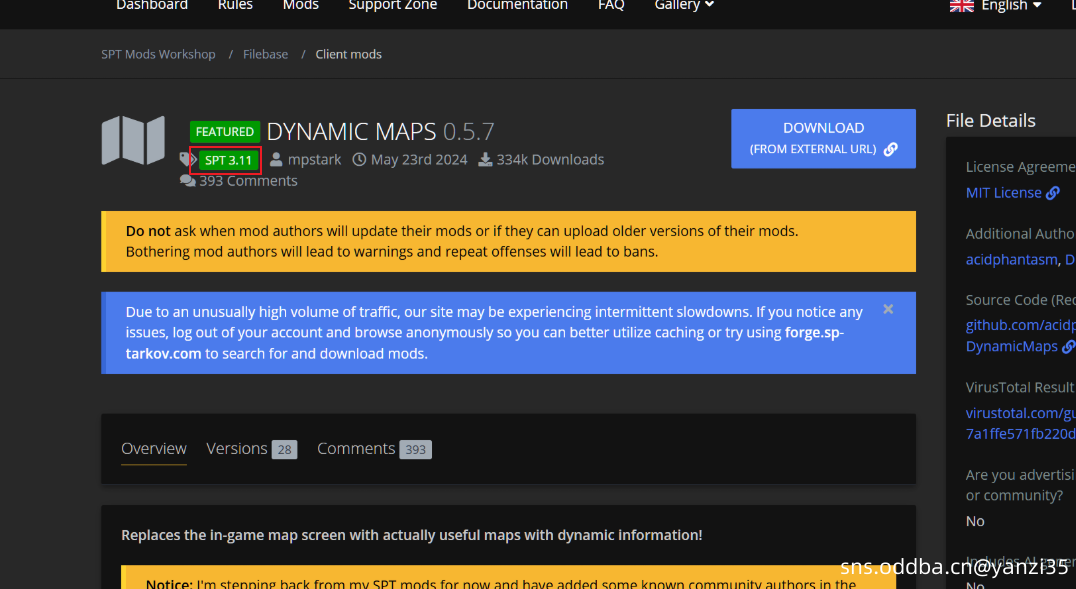Click the clock icon by the date
The width and height of the screenshot is (1076, 589).
(359, 160)
